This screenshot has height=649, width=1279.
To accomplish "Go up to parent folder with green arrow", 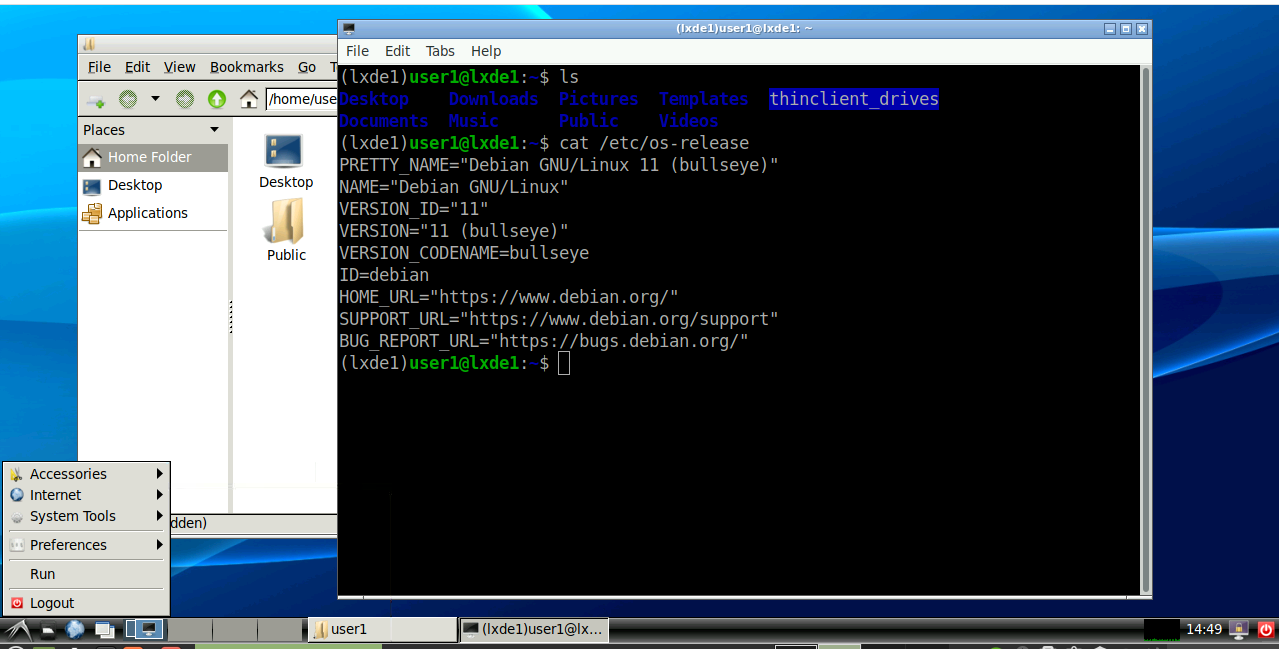I will 217,99.
